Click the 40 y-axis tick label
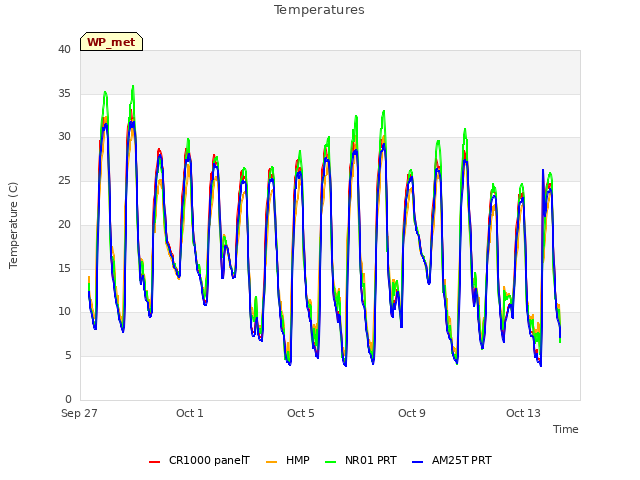Screen dimensions: 640x480 (x=64, y=49)
